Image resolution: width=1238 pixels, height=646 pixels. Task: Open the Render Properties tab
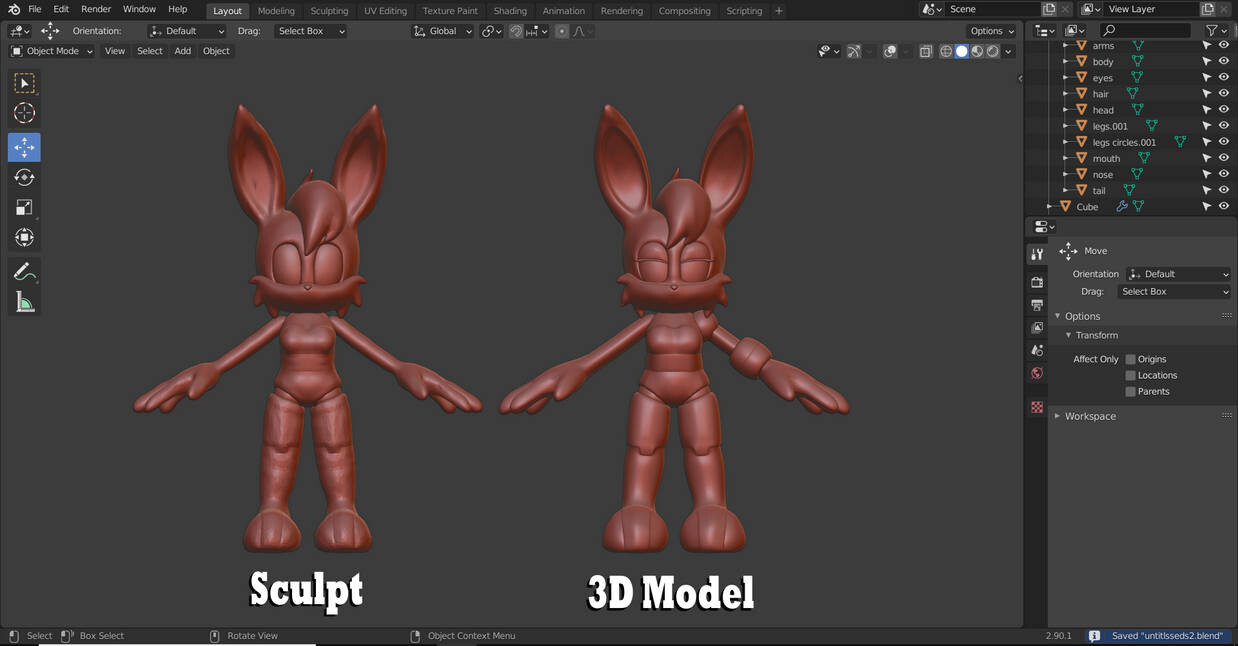point(1037,282)
